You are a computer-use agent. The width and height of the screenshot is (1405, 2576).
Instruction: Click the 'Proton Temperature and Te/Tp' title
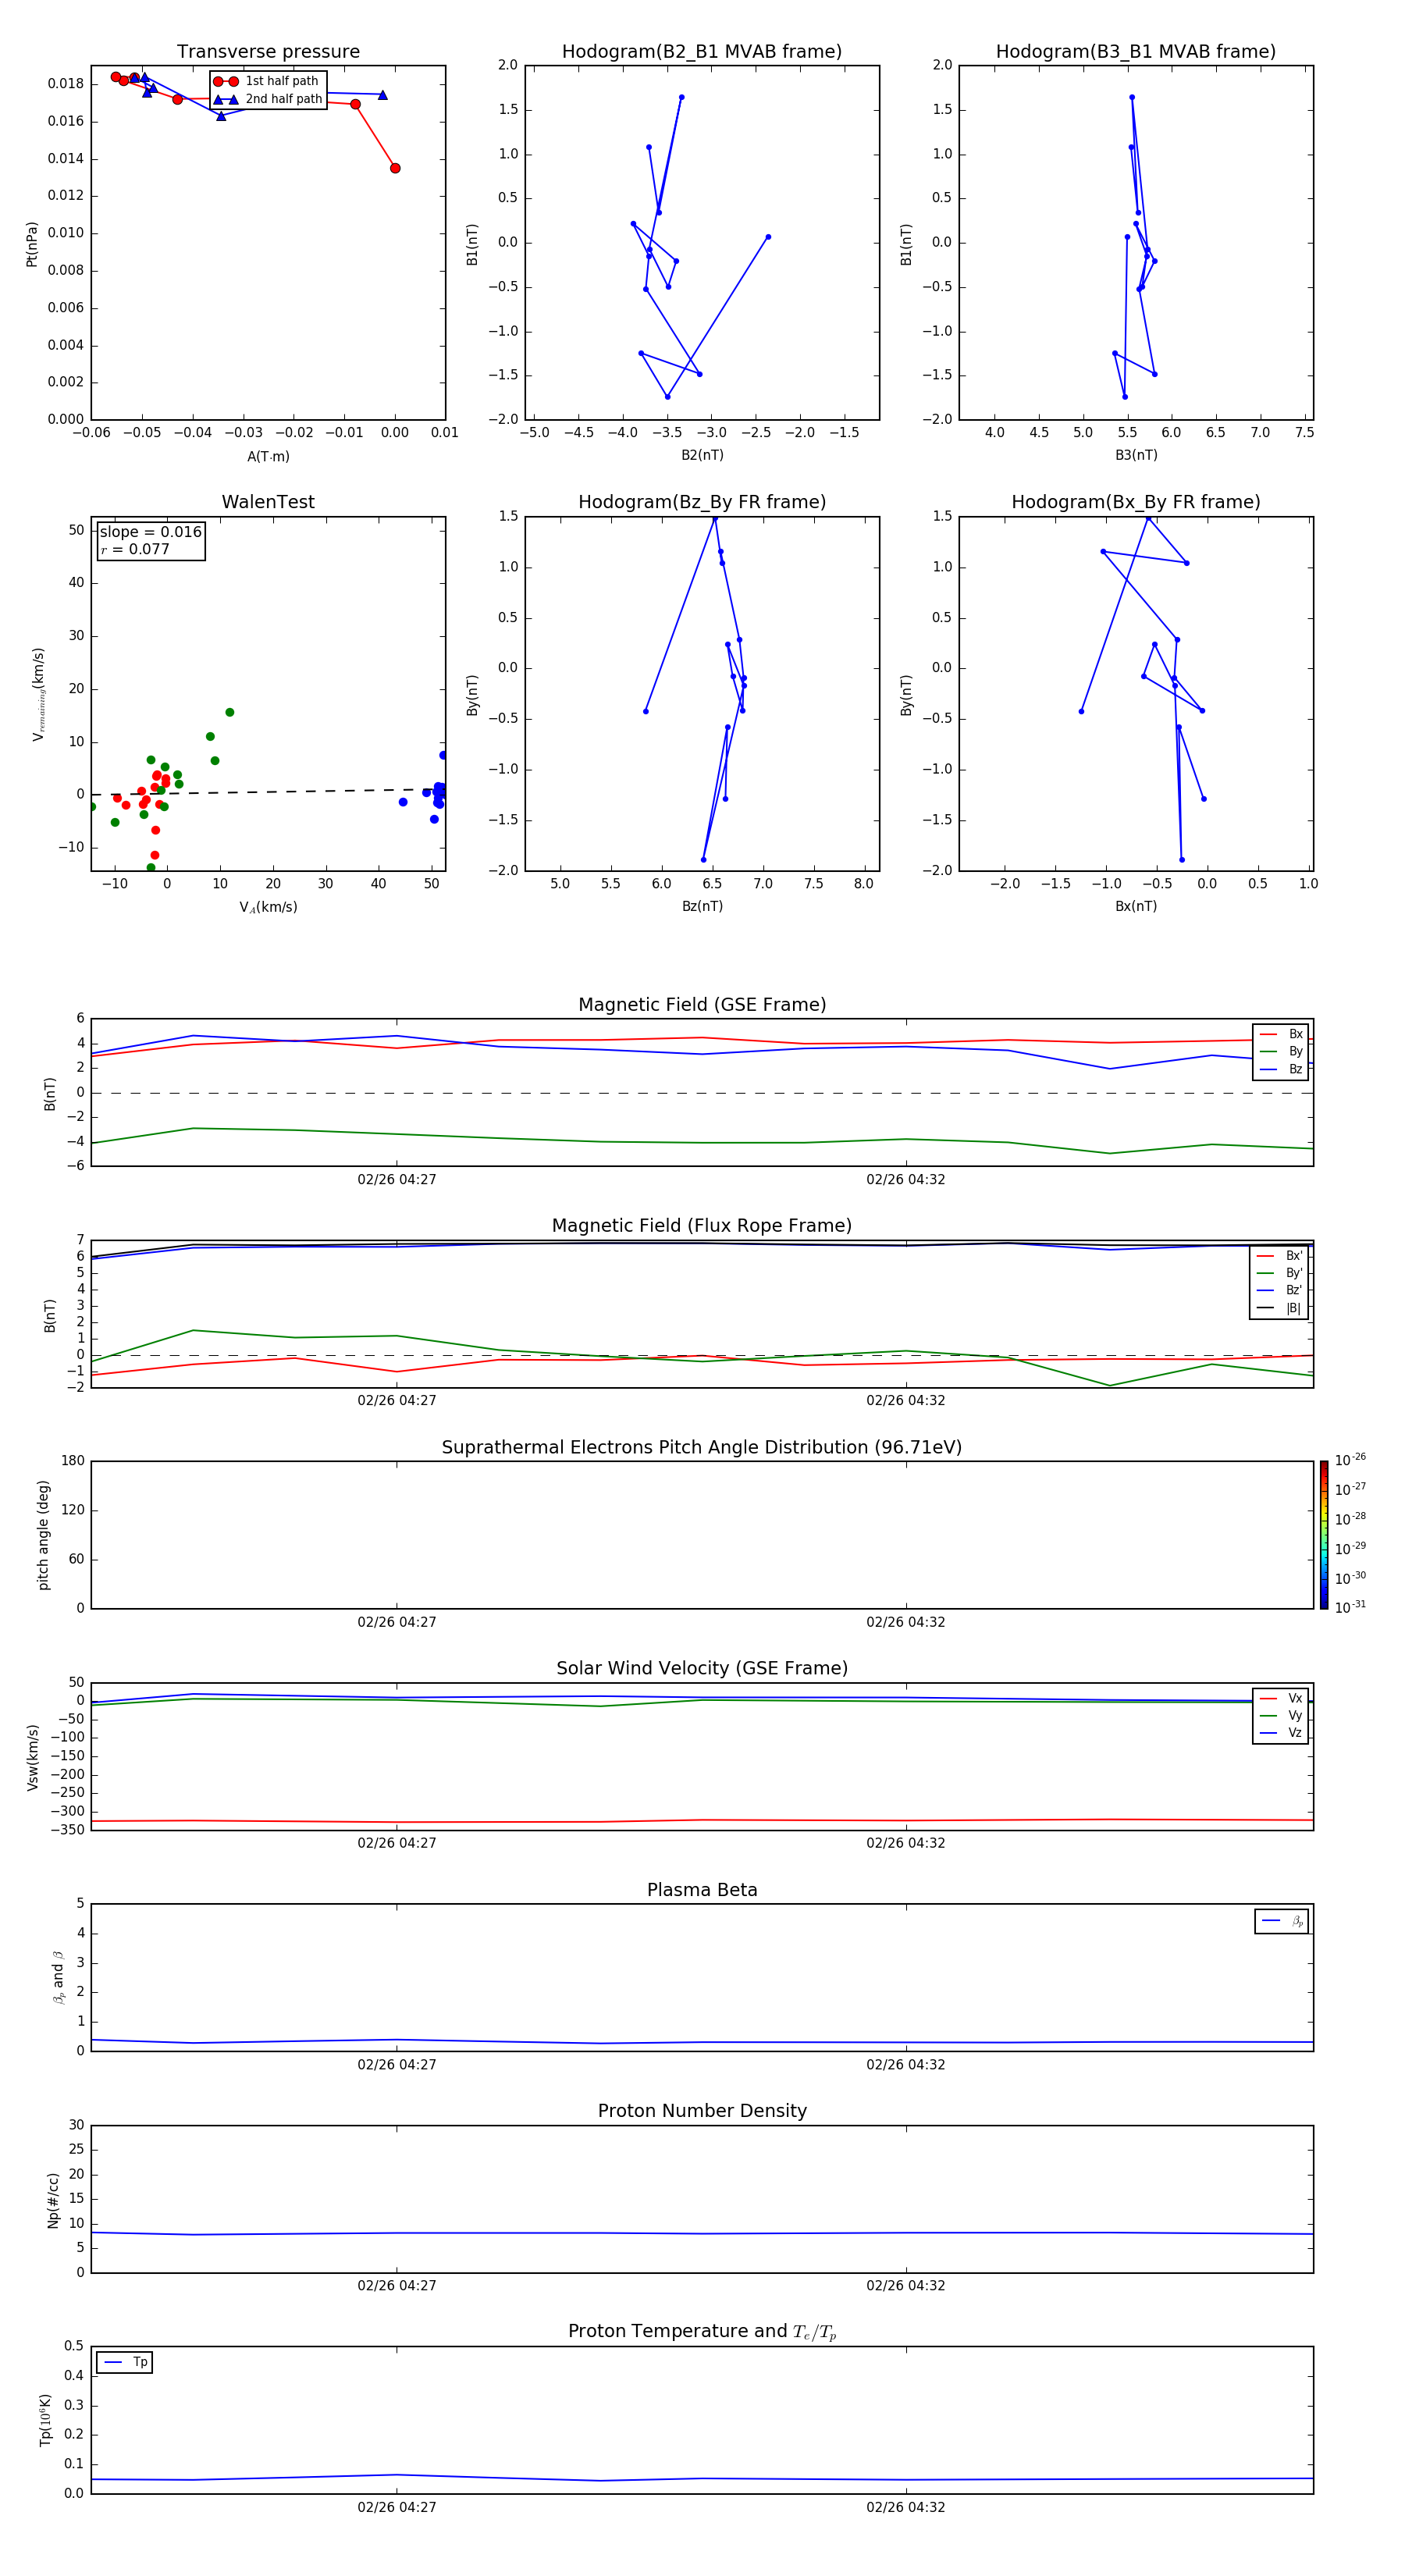tap(702, 2332)
